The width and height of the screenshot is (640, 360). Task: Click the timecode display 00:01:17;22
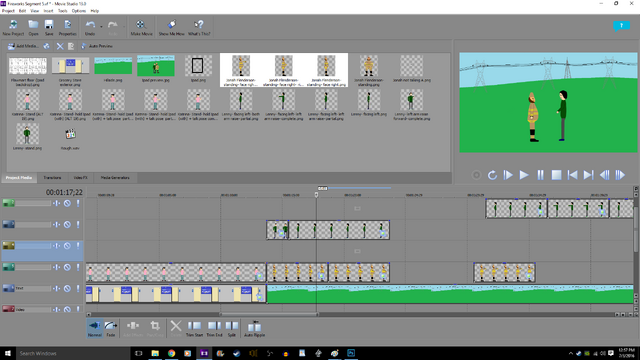(64, 192)
